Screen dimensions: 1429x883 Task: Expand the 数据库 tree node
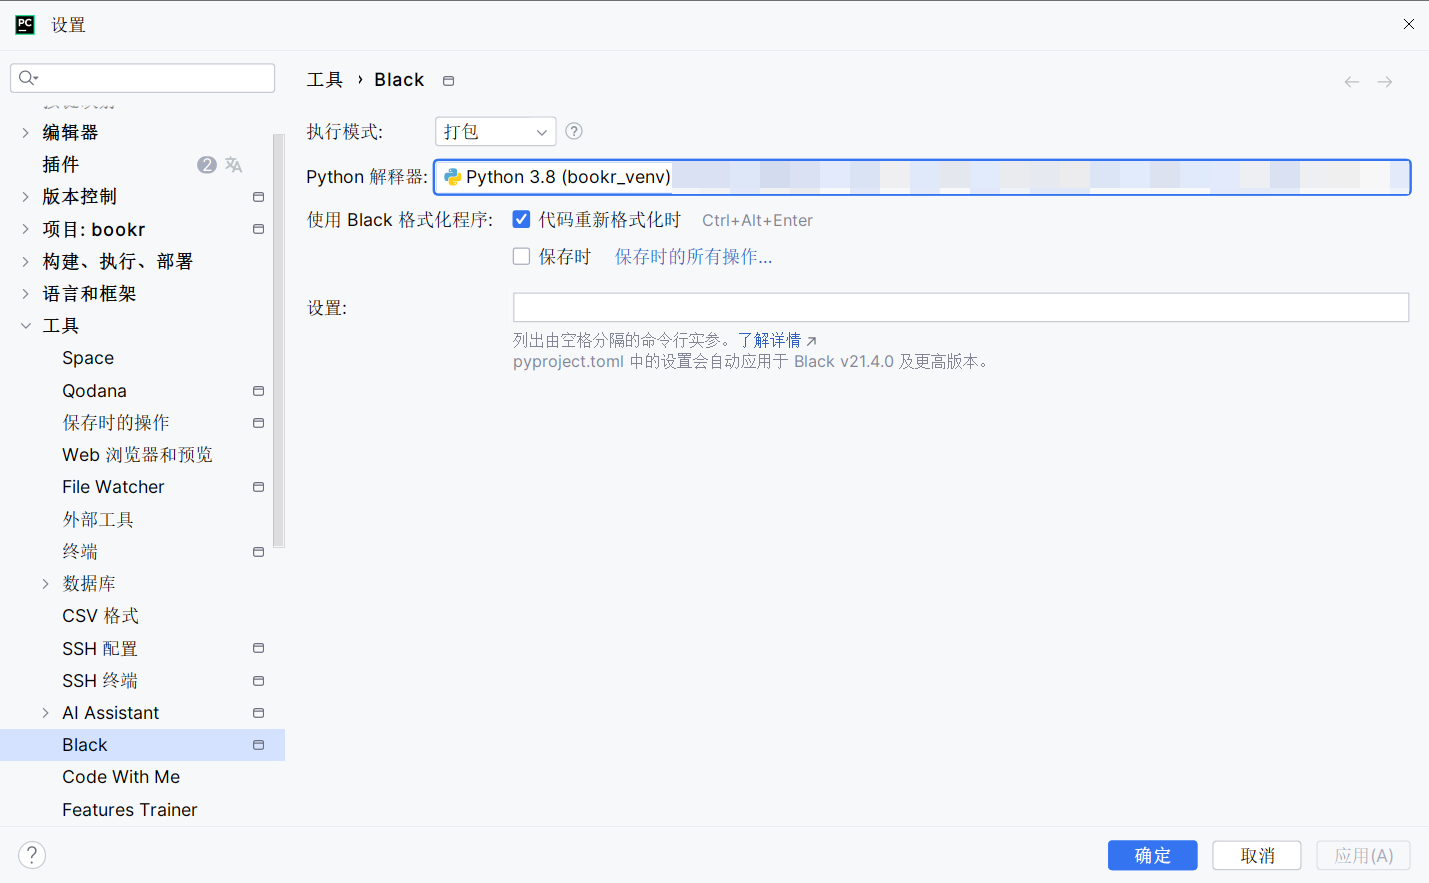pyautogui.click(x=45, y=583)
